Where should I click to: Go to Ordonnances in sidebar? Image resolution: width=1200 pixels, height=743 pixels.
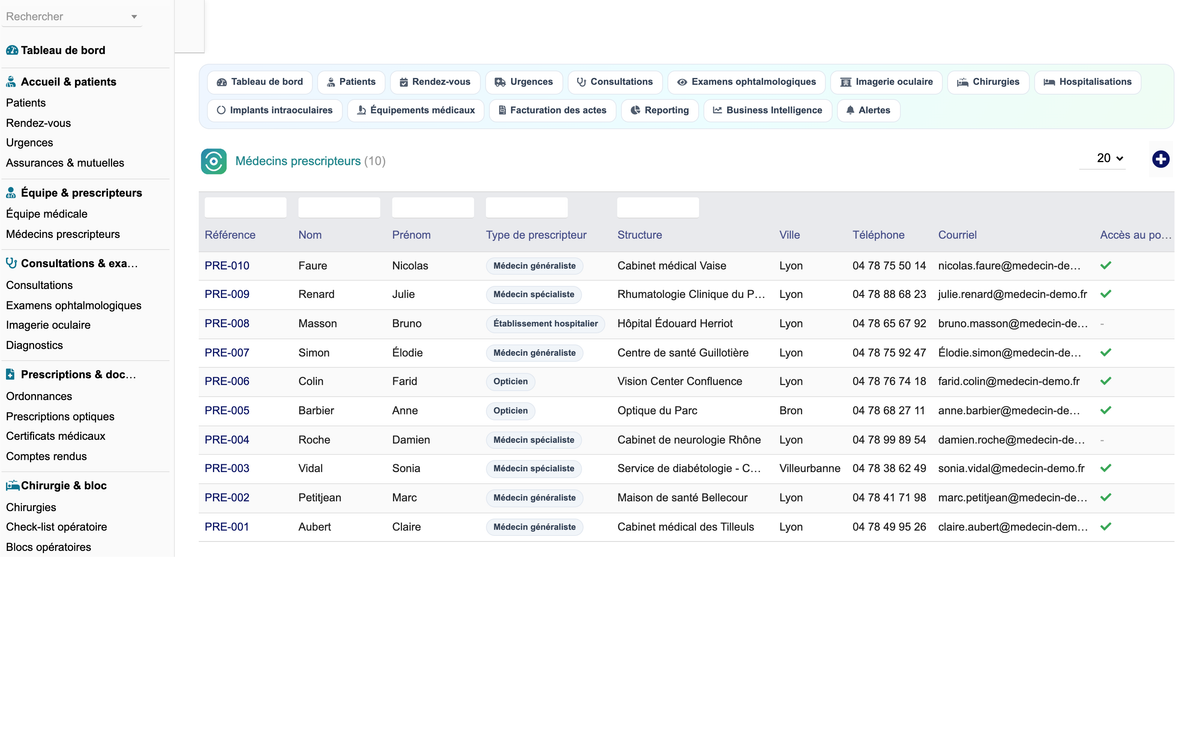[x=39, y=396]
